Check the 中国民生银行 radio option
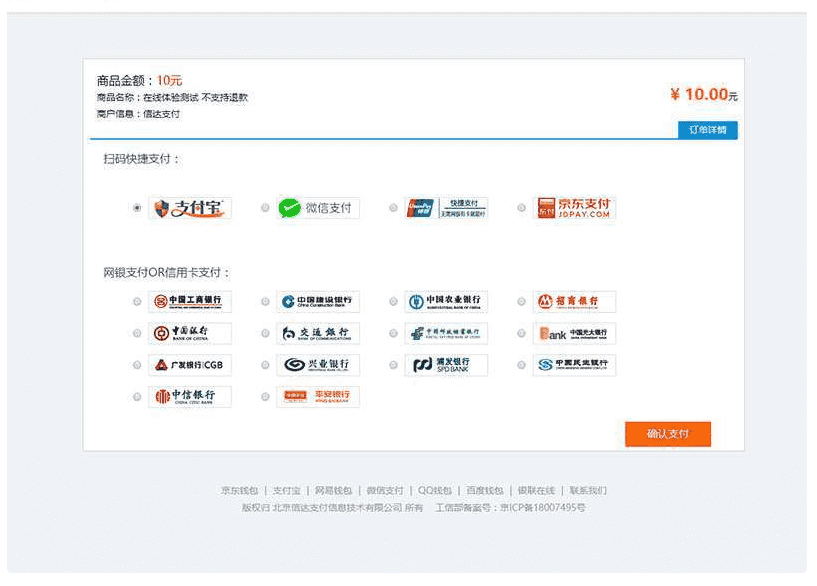Viewport: 817px width, 586px height. click(522, 365)
